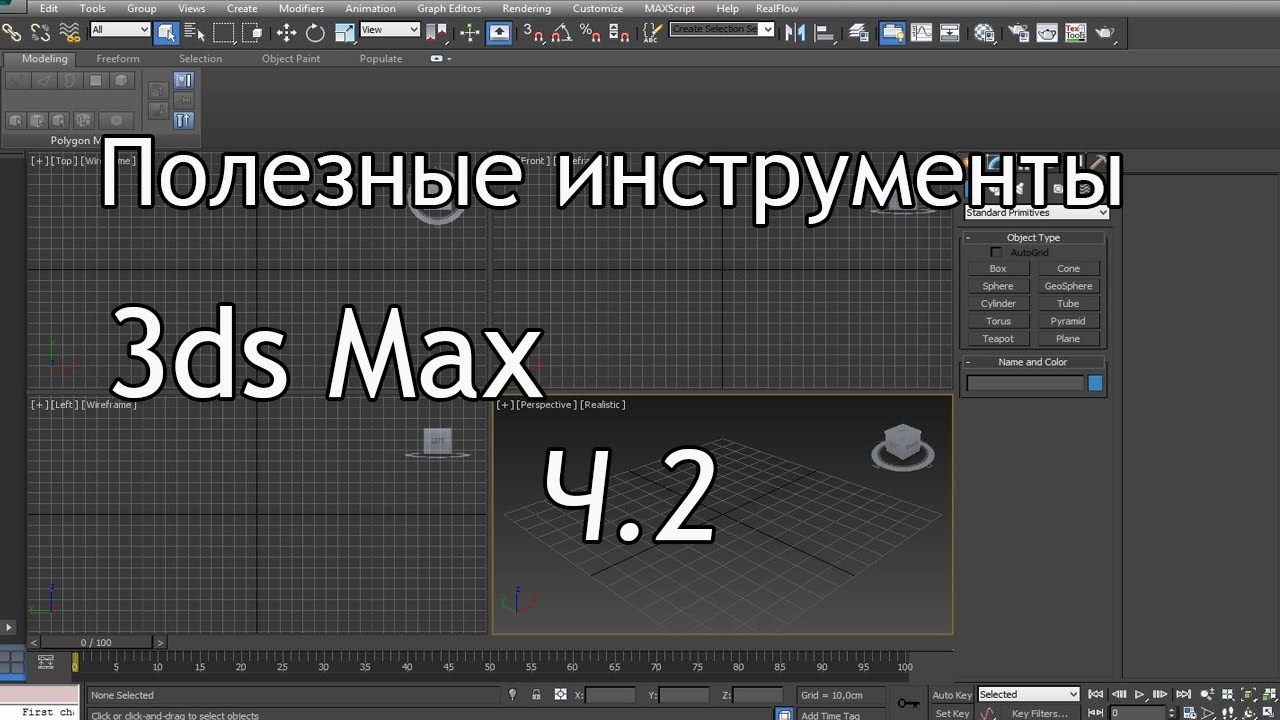Viewport: 1280px width, 720px height.
Task: Open Curve Editor icon
Action: pos(921,32)
